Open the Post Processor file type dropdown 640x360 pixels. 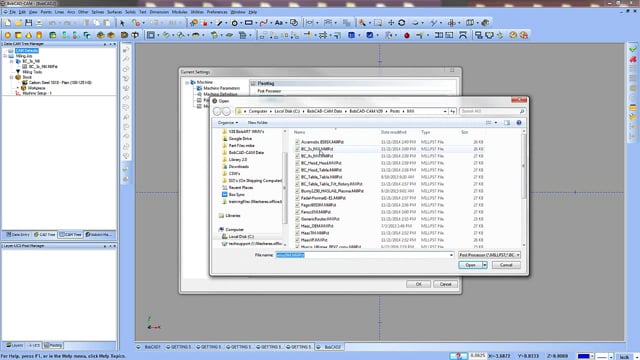point(489,255)
